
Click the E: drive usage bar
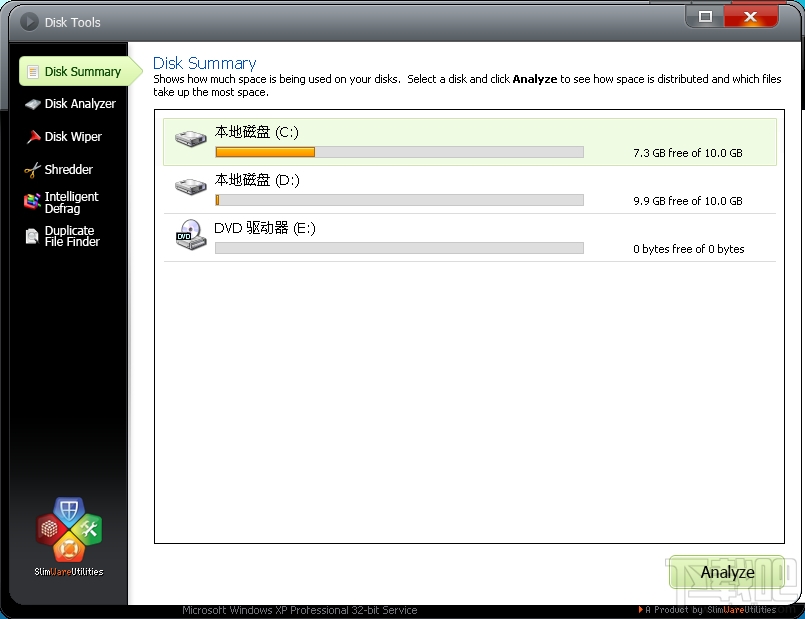[x=399, y=248]
